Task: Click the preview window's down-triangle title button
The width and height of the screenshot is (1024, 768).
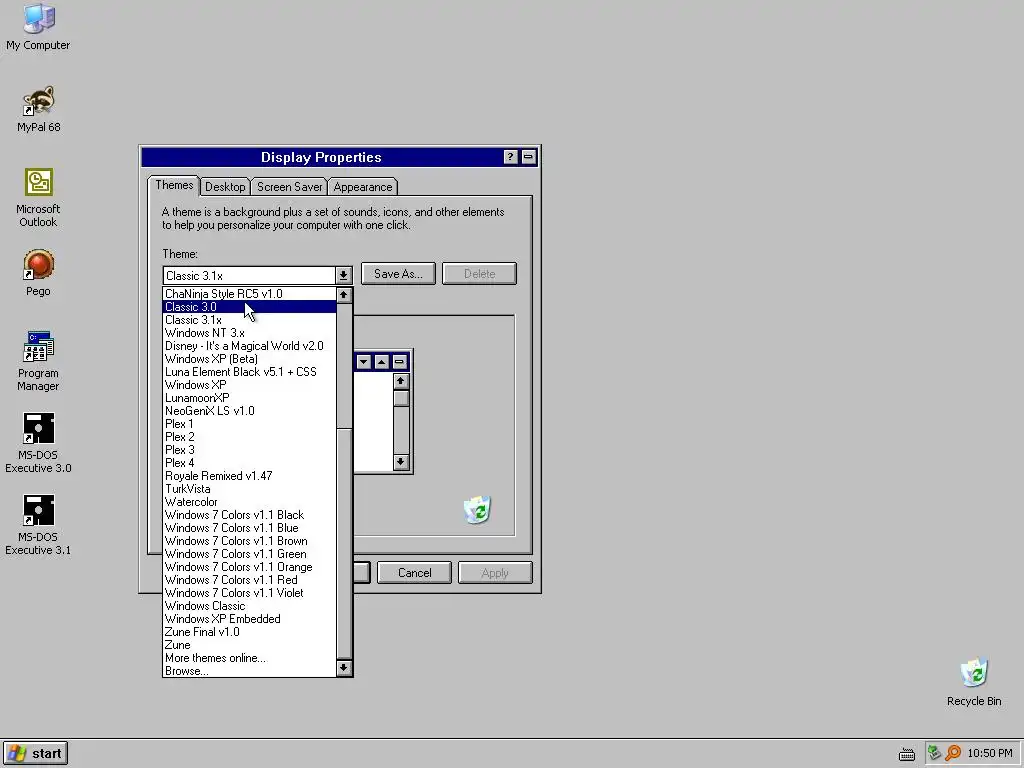Action: point(364,361)
